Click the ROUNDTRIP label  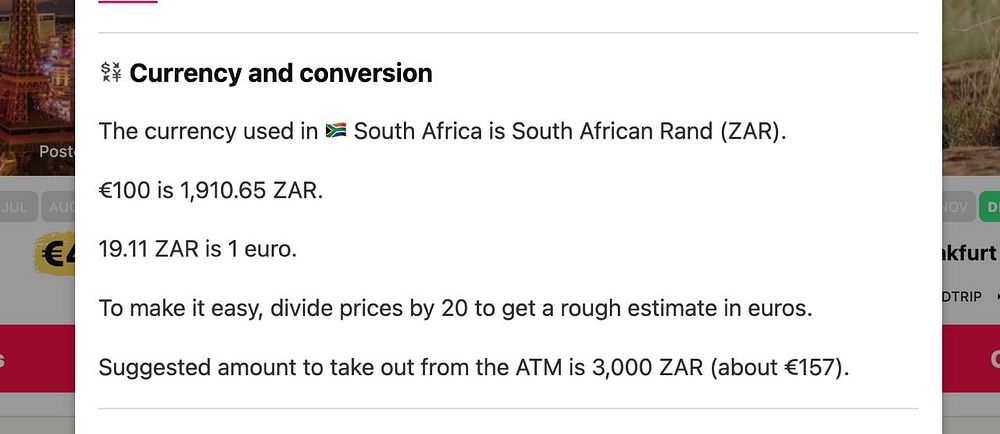click(962, 296)
